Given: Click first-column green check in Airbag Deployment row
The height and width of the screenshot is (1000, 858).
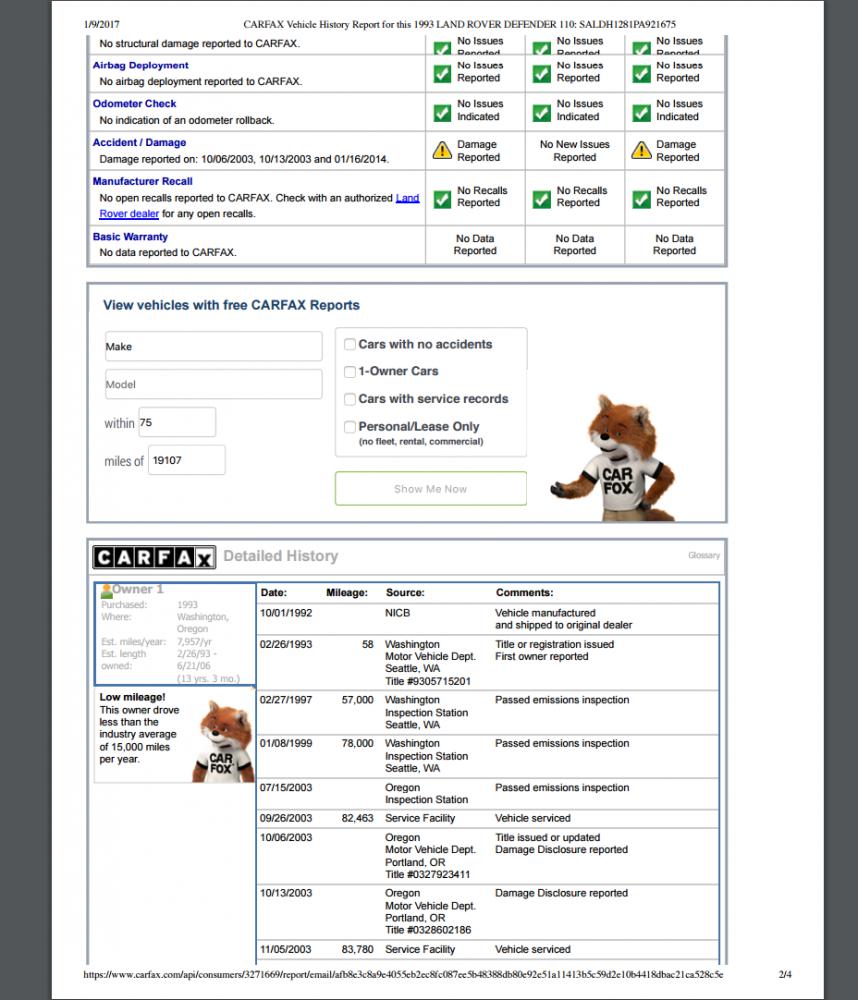Looking at the screenshot, I should click(x=442, y=74).
